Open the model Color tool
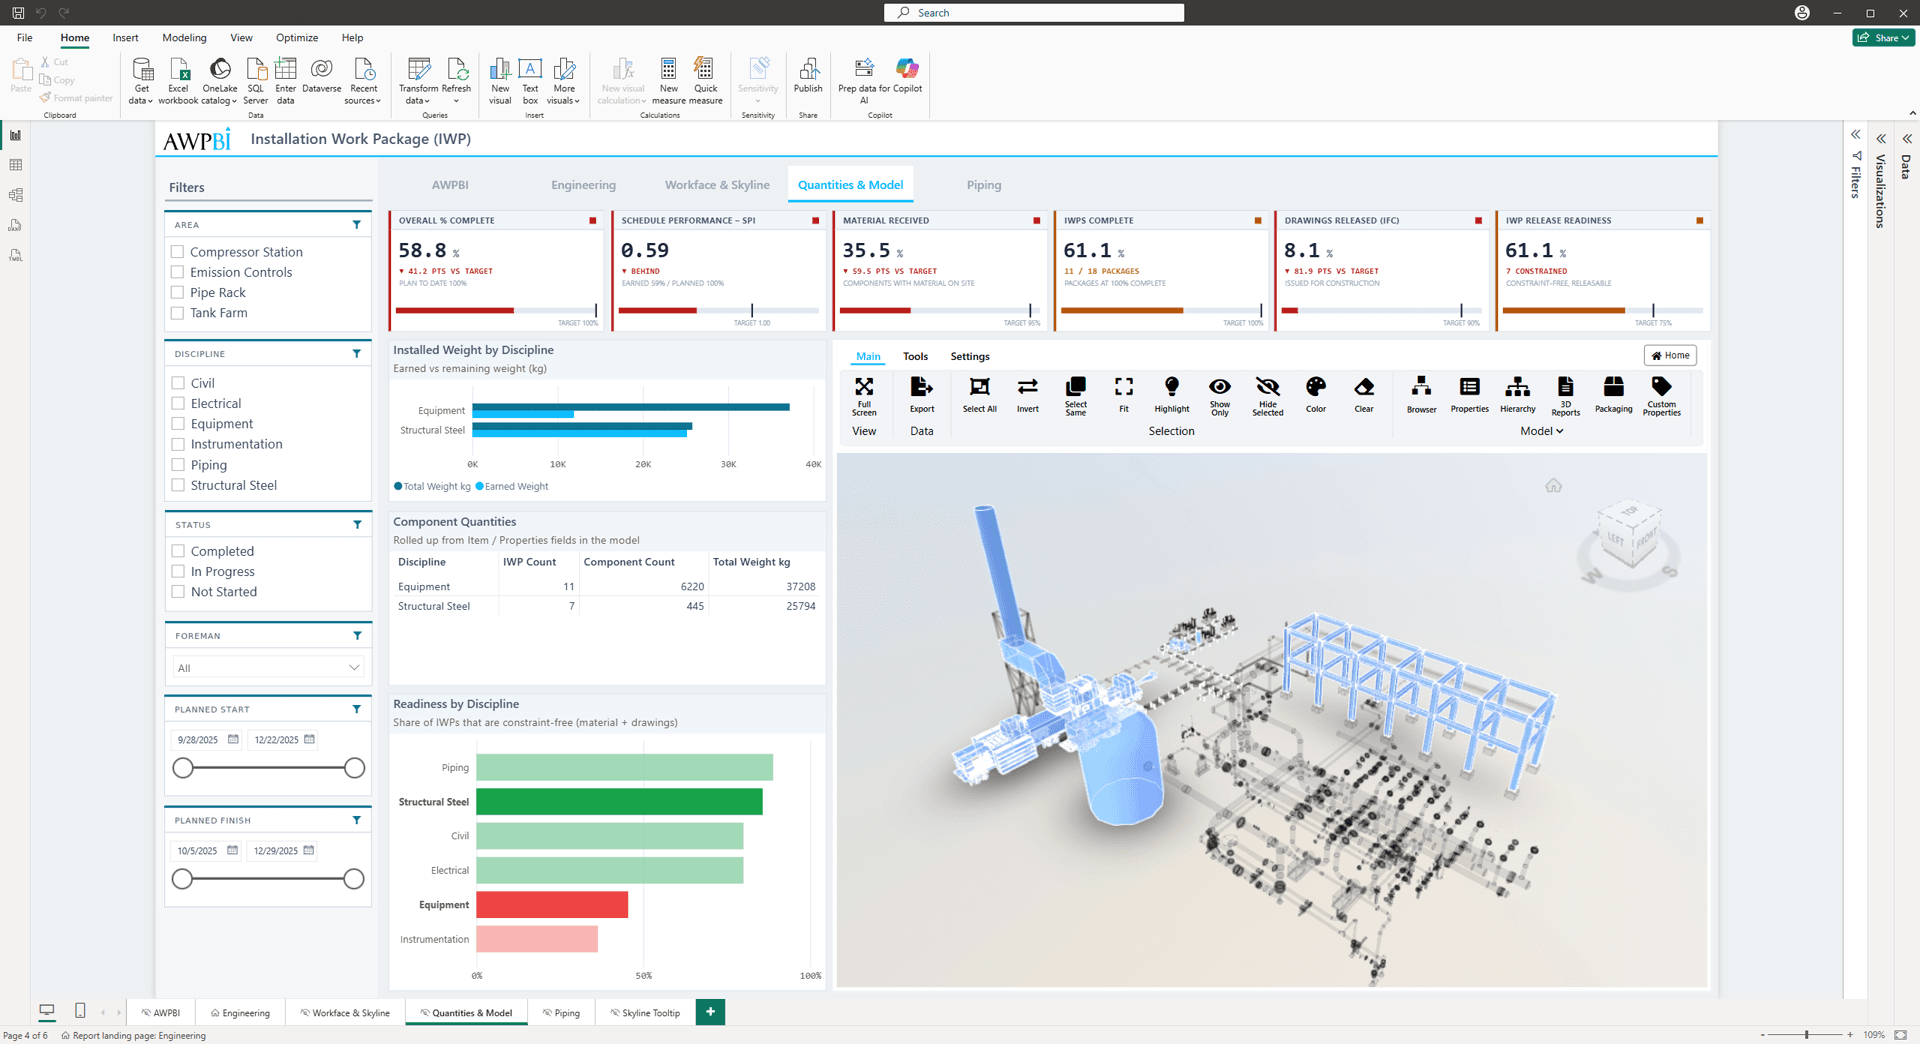Screen dimensions: 1920x1044 click(x=1316, y=395)
